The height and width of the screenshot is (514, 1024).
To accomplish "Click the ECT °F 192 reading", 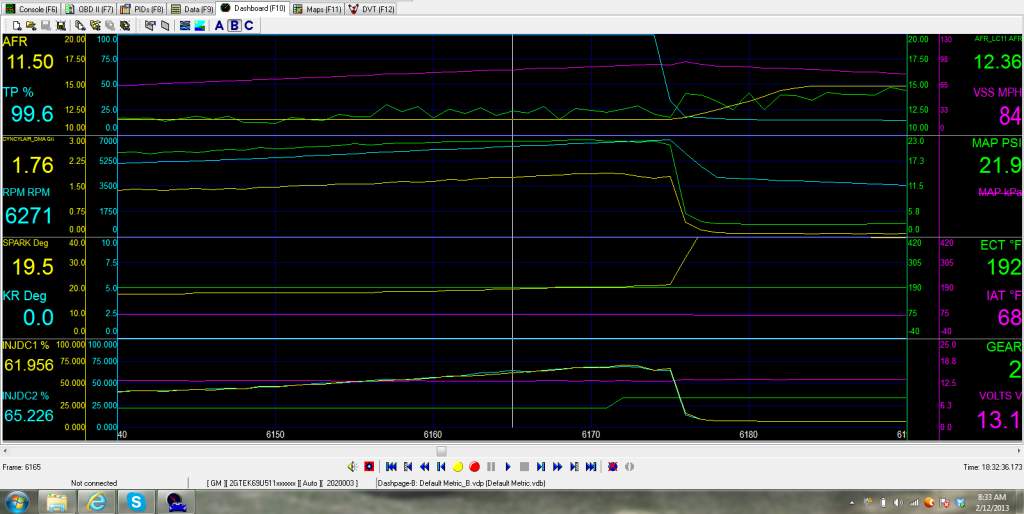I will (1005, 267).
